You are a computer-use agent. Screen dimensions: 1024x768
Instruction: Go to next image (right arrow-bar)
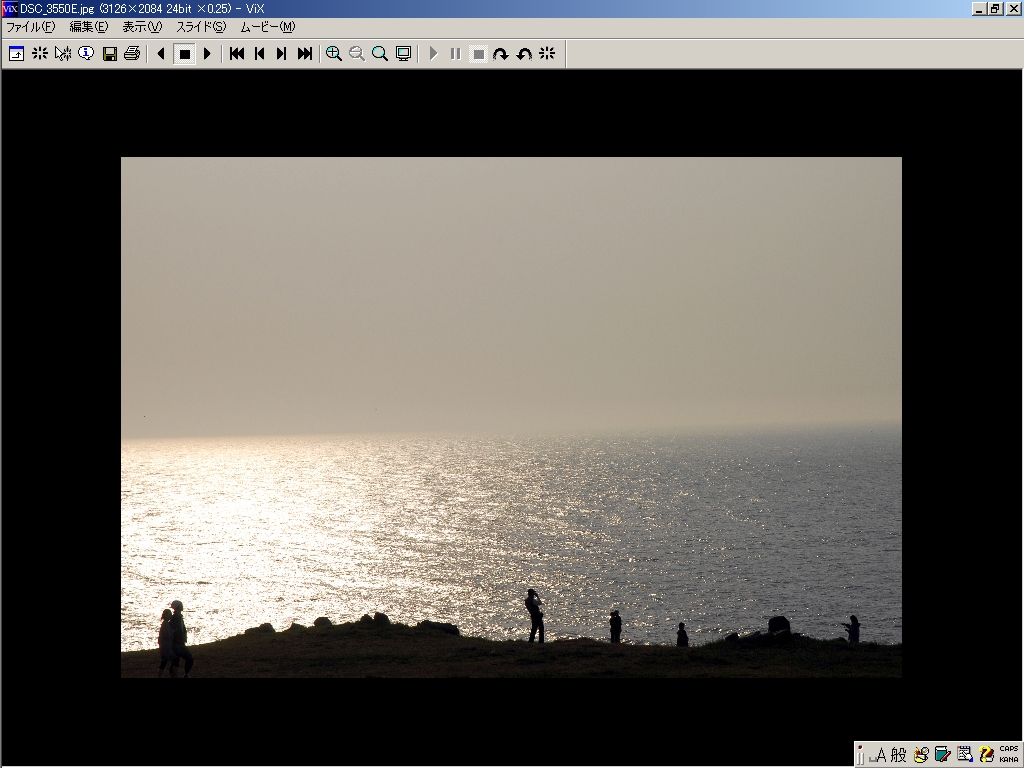click(282, 54)
